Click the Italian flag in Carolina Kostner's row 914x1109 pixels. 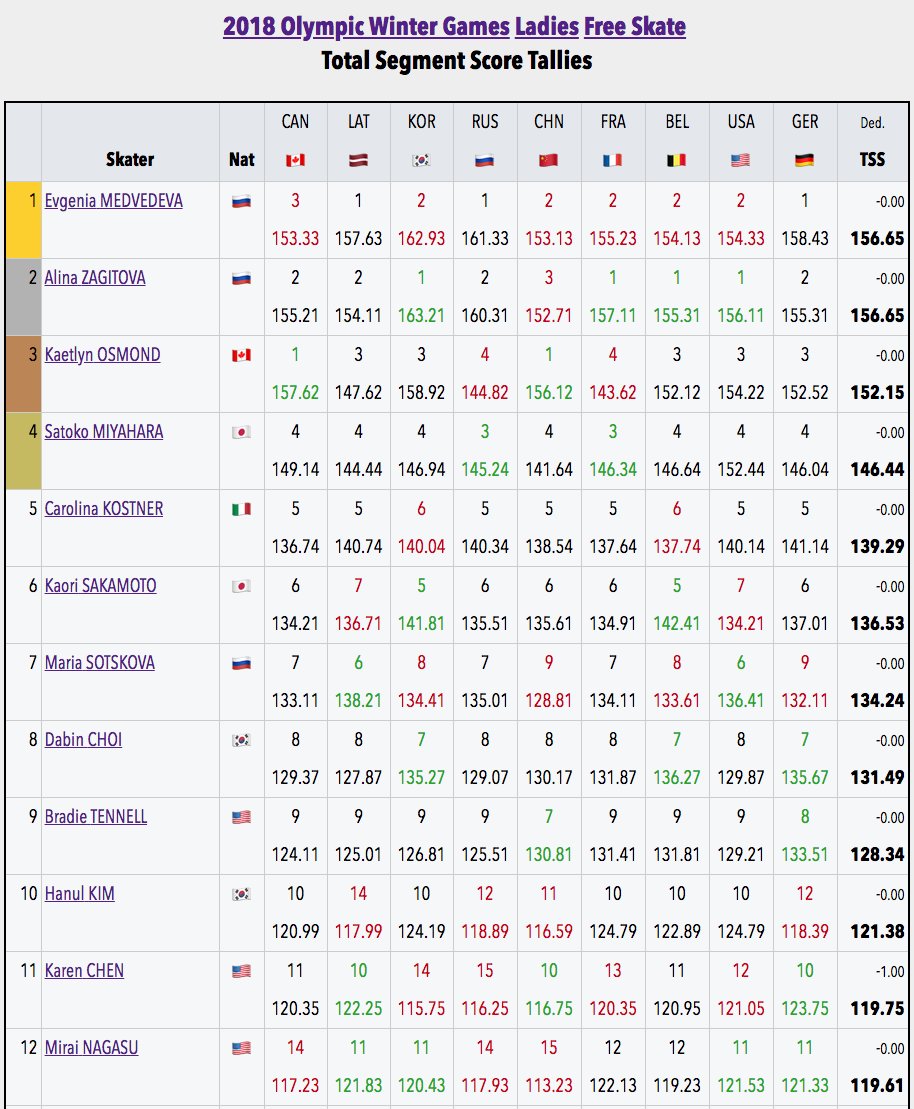point(241,509)
